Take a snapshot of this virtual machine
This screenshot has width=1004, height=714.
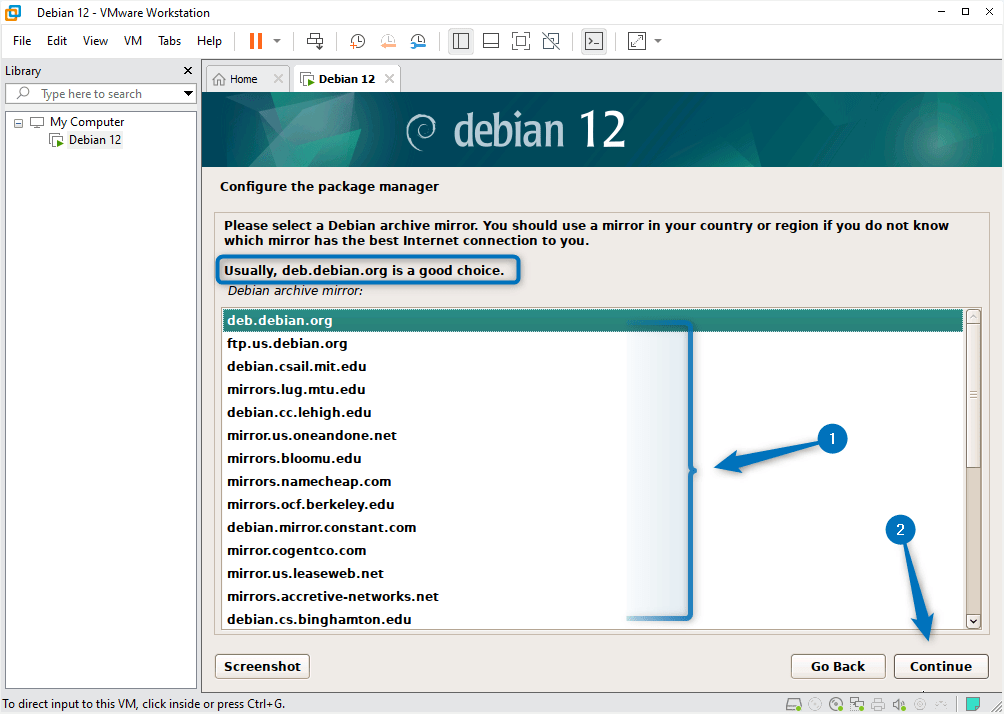[x=357, y=41]
